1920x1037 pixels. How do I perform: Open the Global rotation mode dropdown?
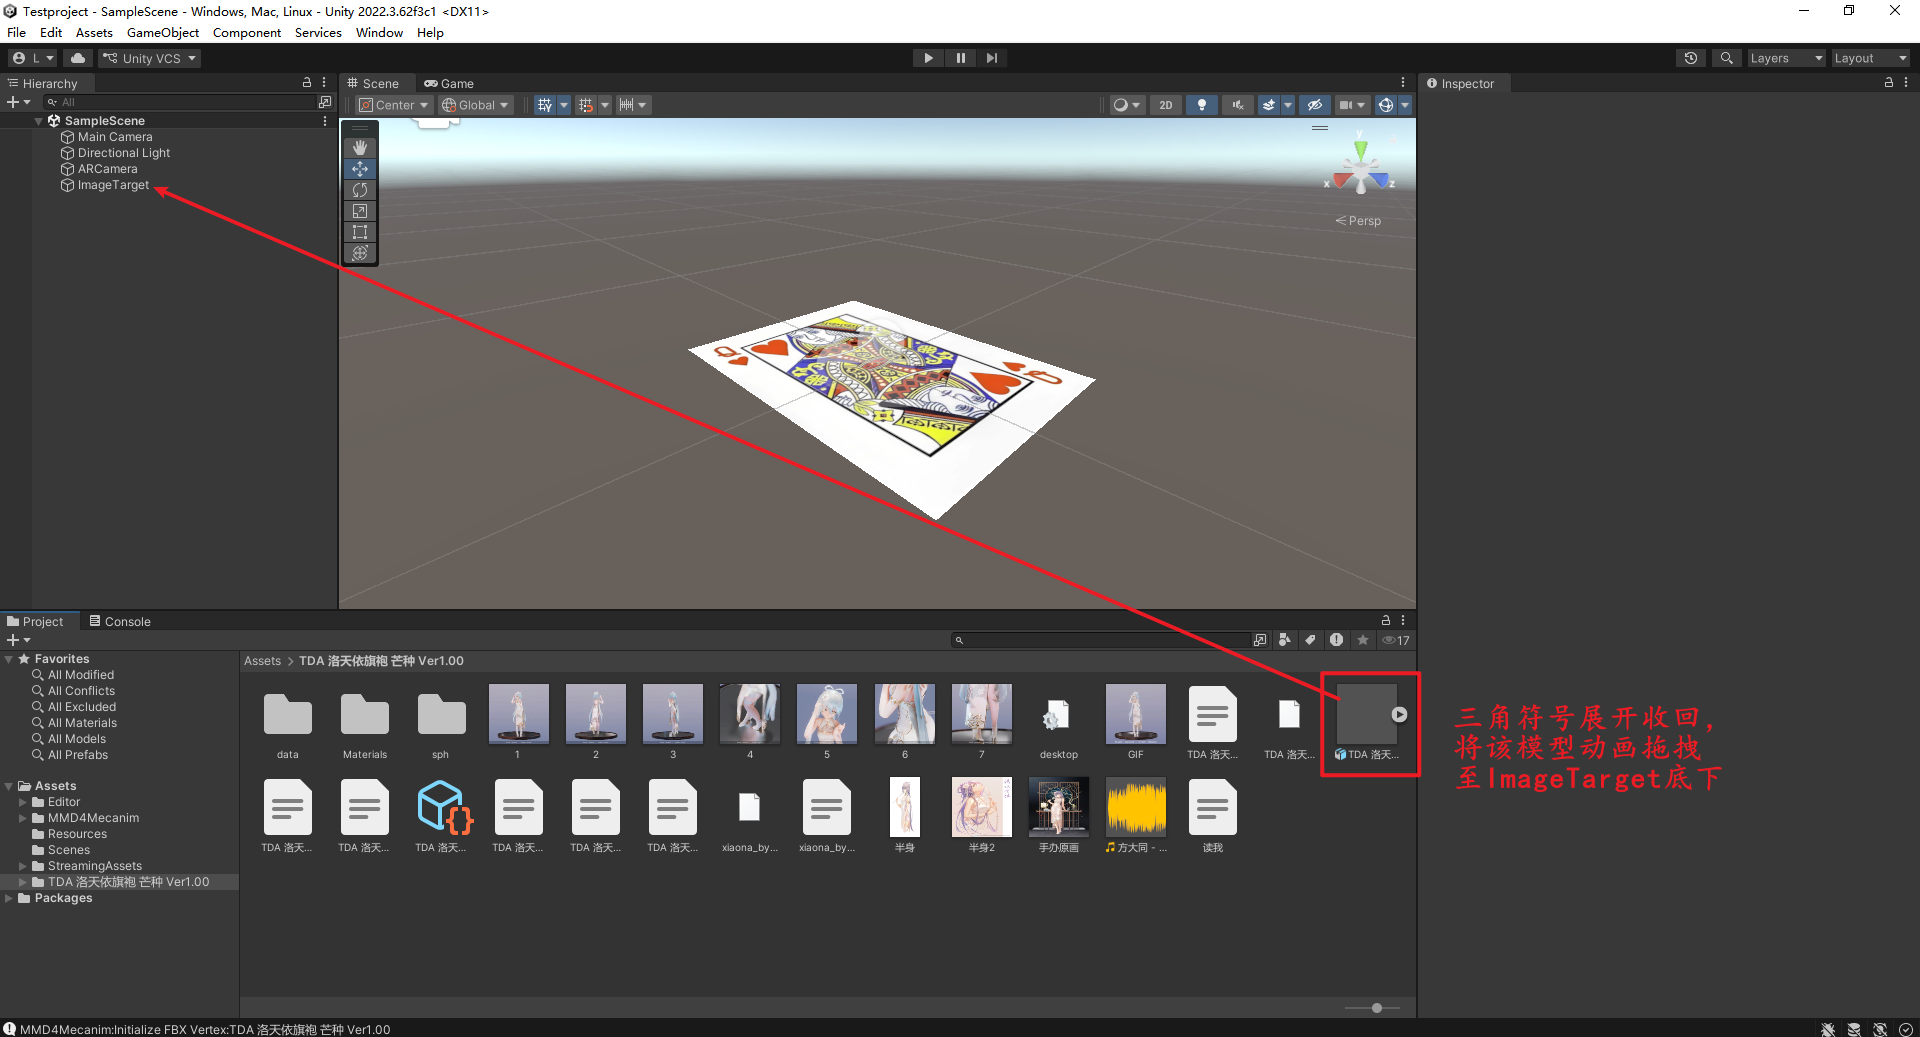tap(476, 105)
